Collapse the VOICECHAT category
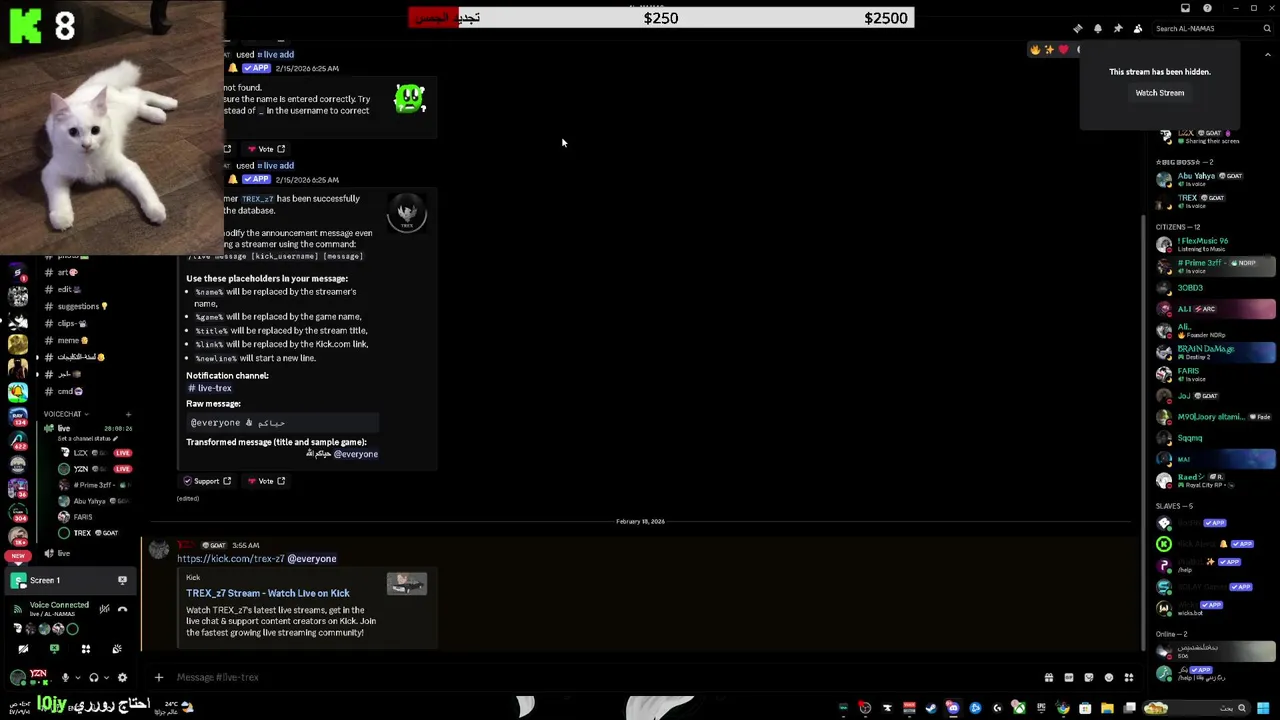Image resolution: width=1280 pixels, height=720 pixels. (65, 414)
